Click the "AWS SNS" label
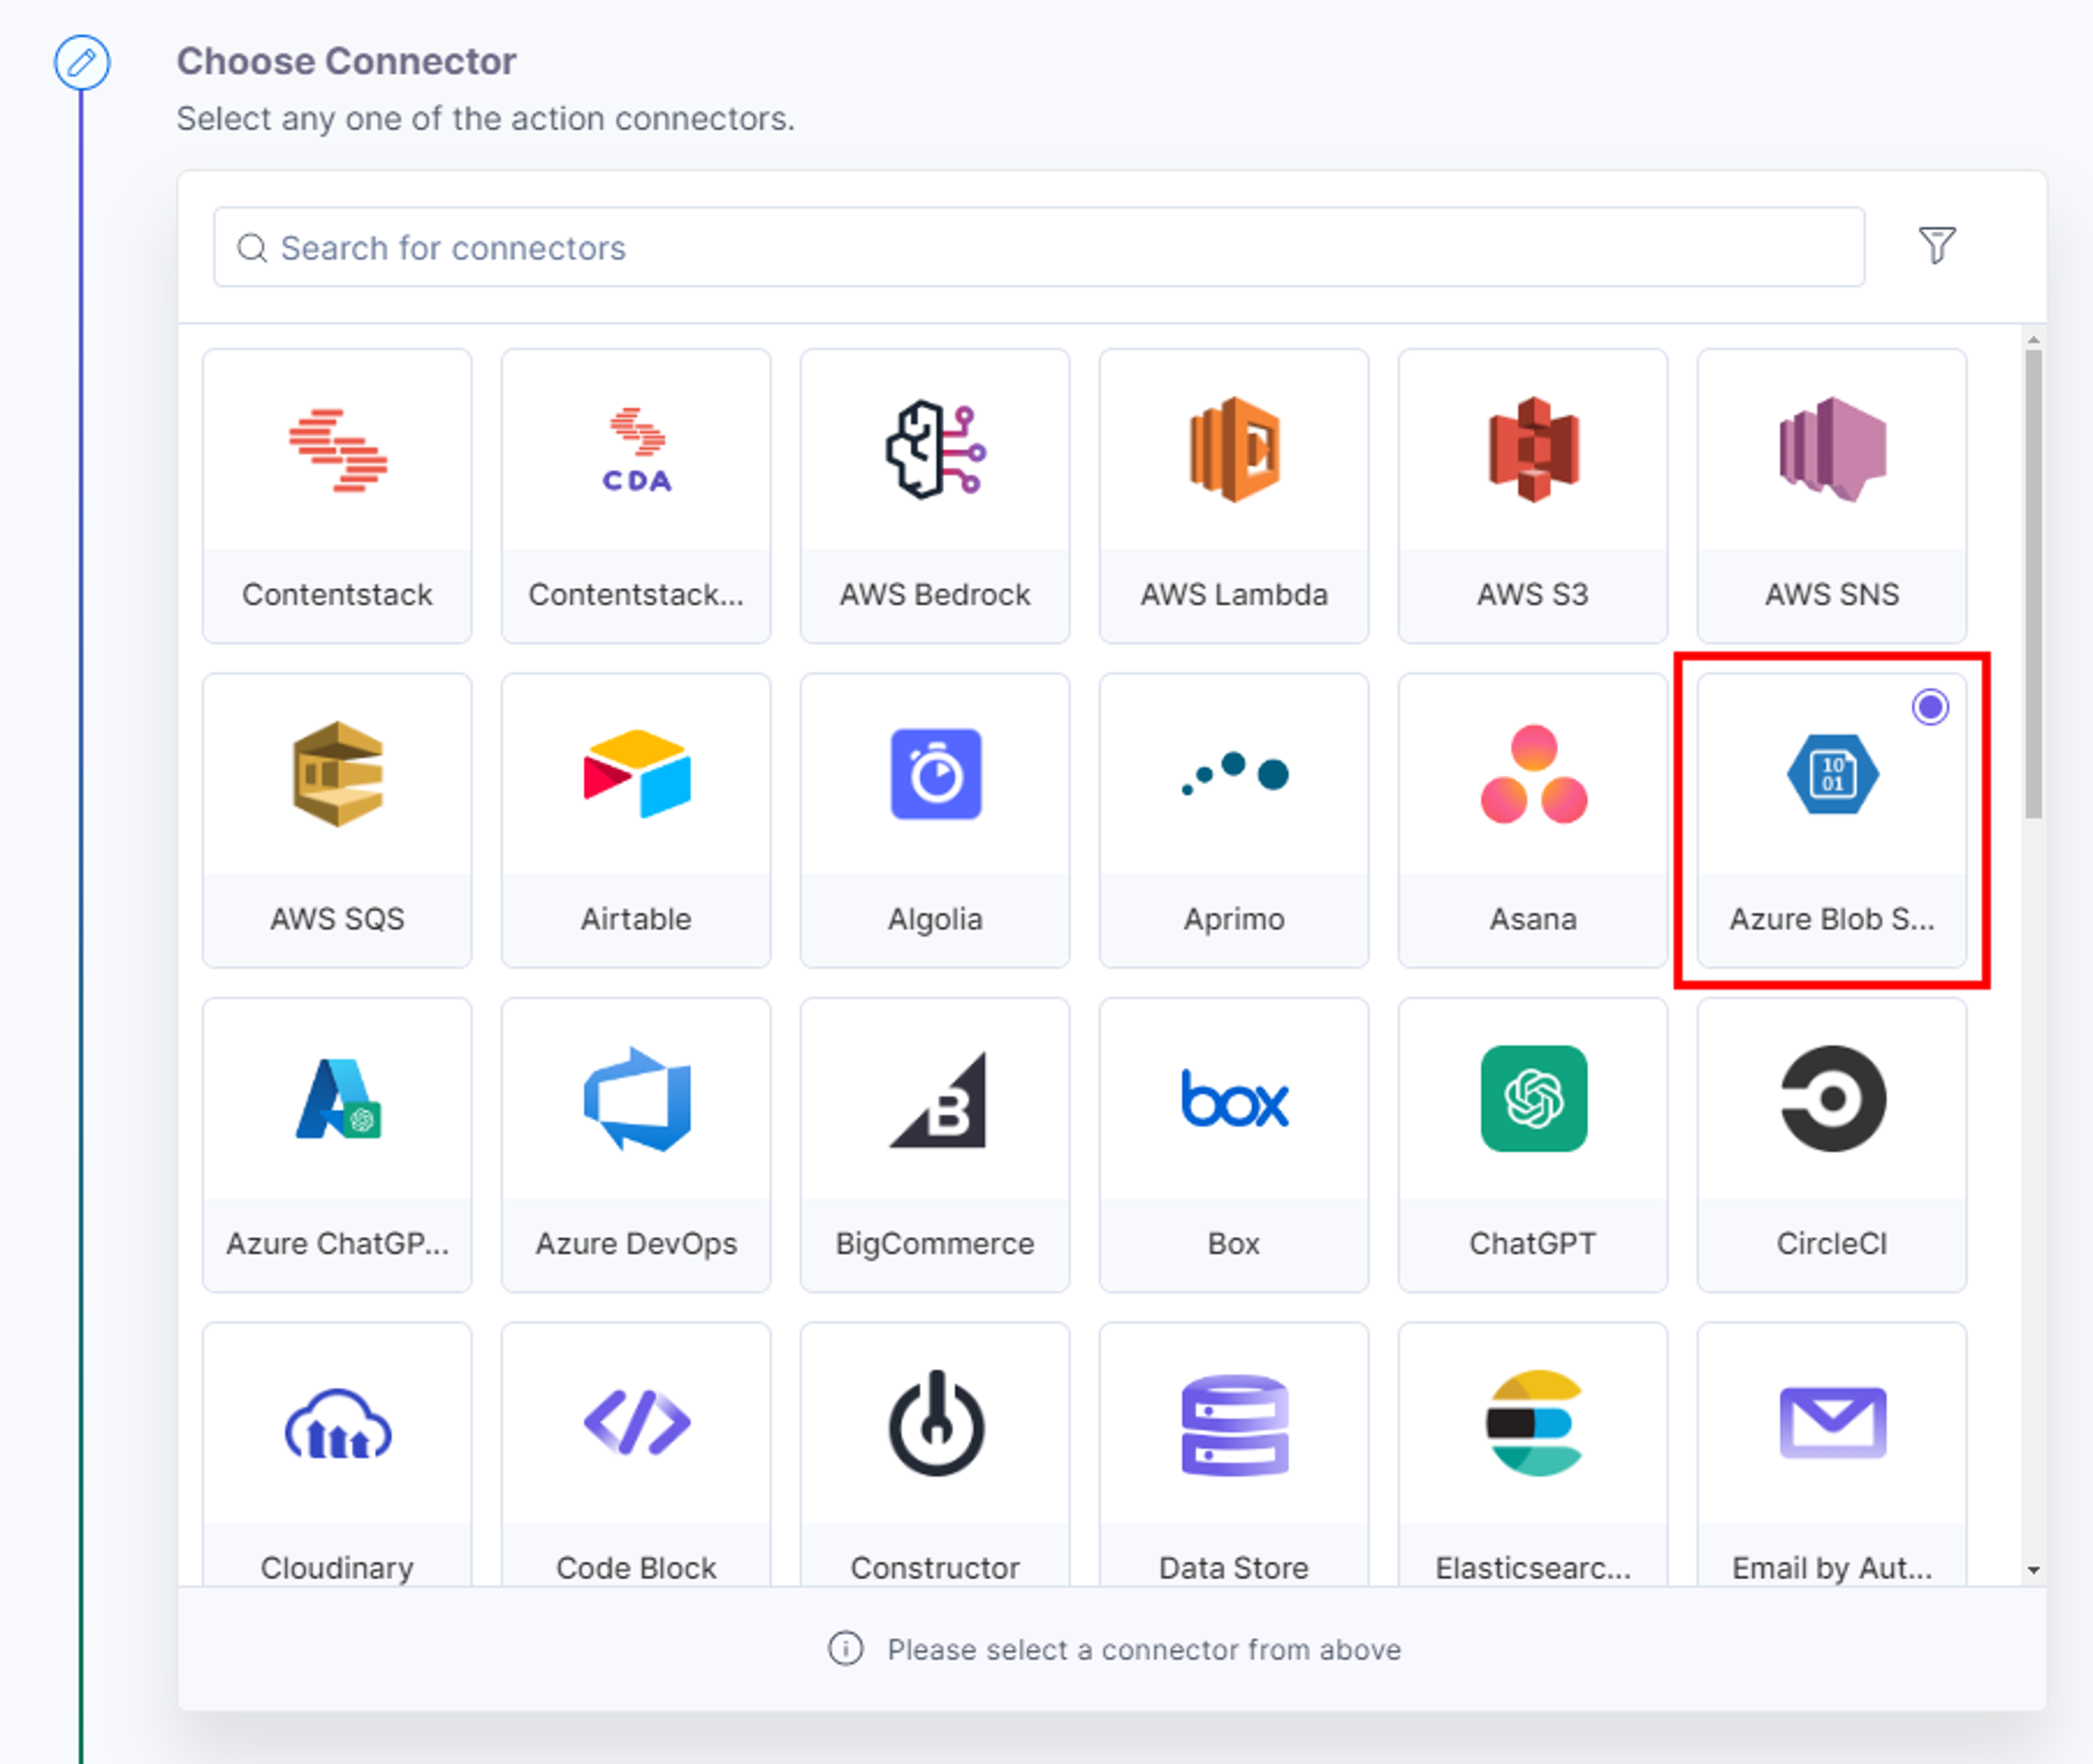This screenshot has height=1764, width=2093. [1832, 594]
